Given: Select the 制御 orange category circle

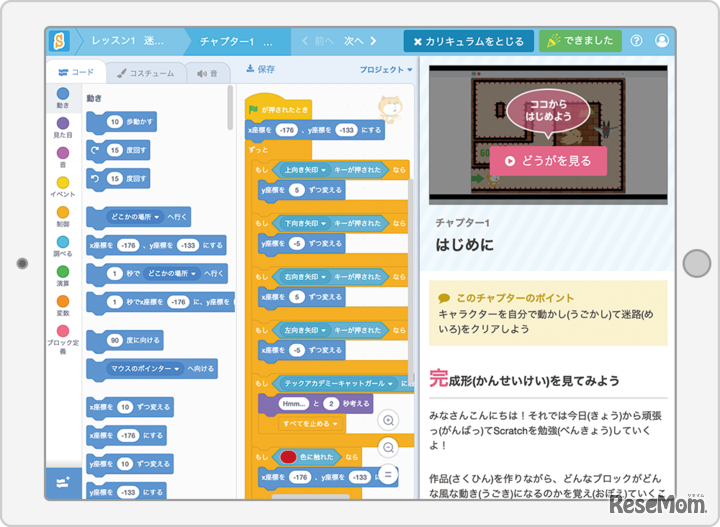Looking at the screenshot, I should tap(63, 212).
